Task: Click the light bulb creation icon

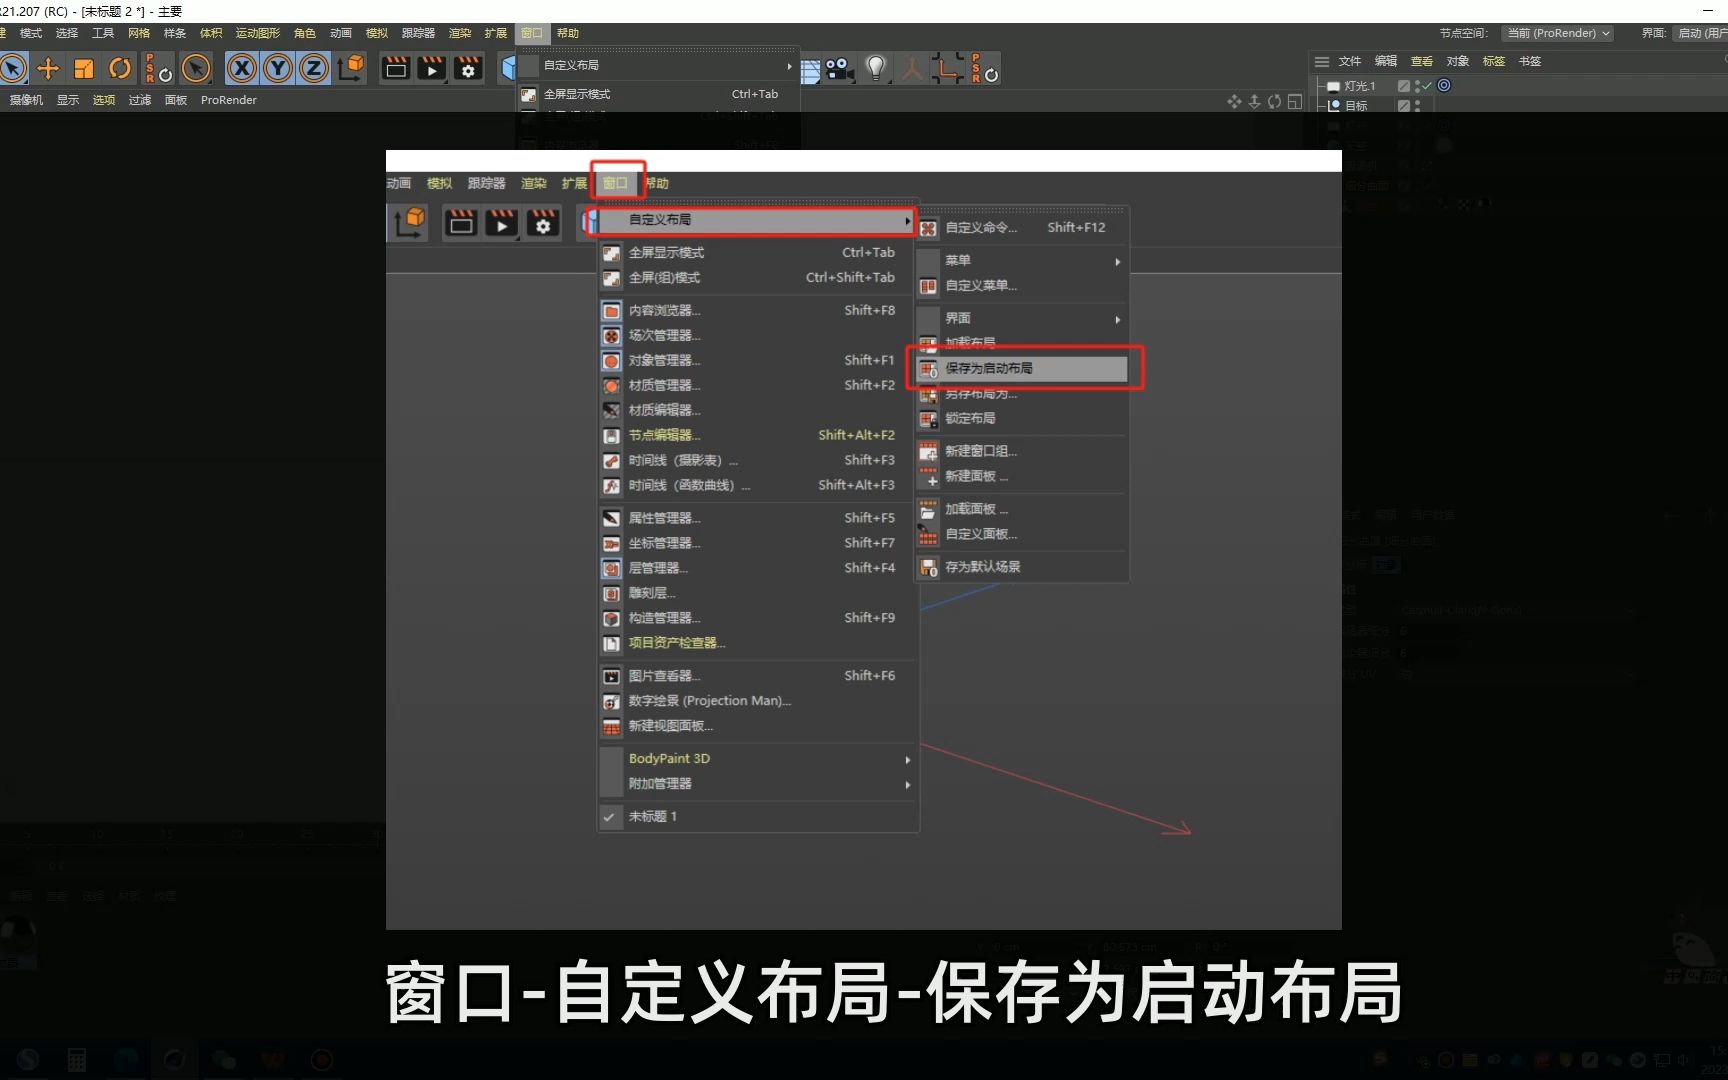Action: click(x=875, y=68)
